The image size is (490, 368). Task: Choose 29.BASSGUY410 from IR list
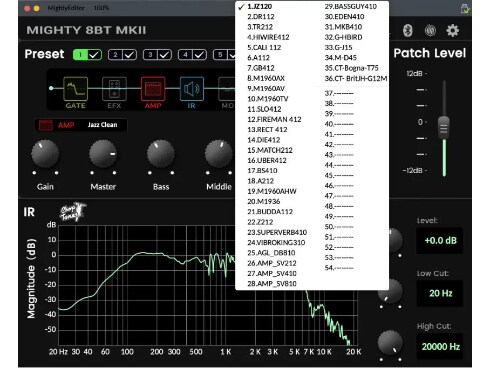click(x=351, y=6)
